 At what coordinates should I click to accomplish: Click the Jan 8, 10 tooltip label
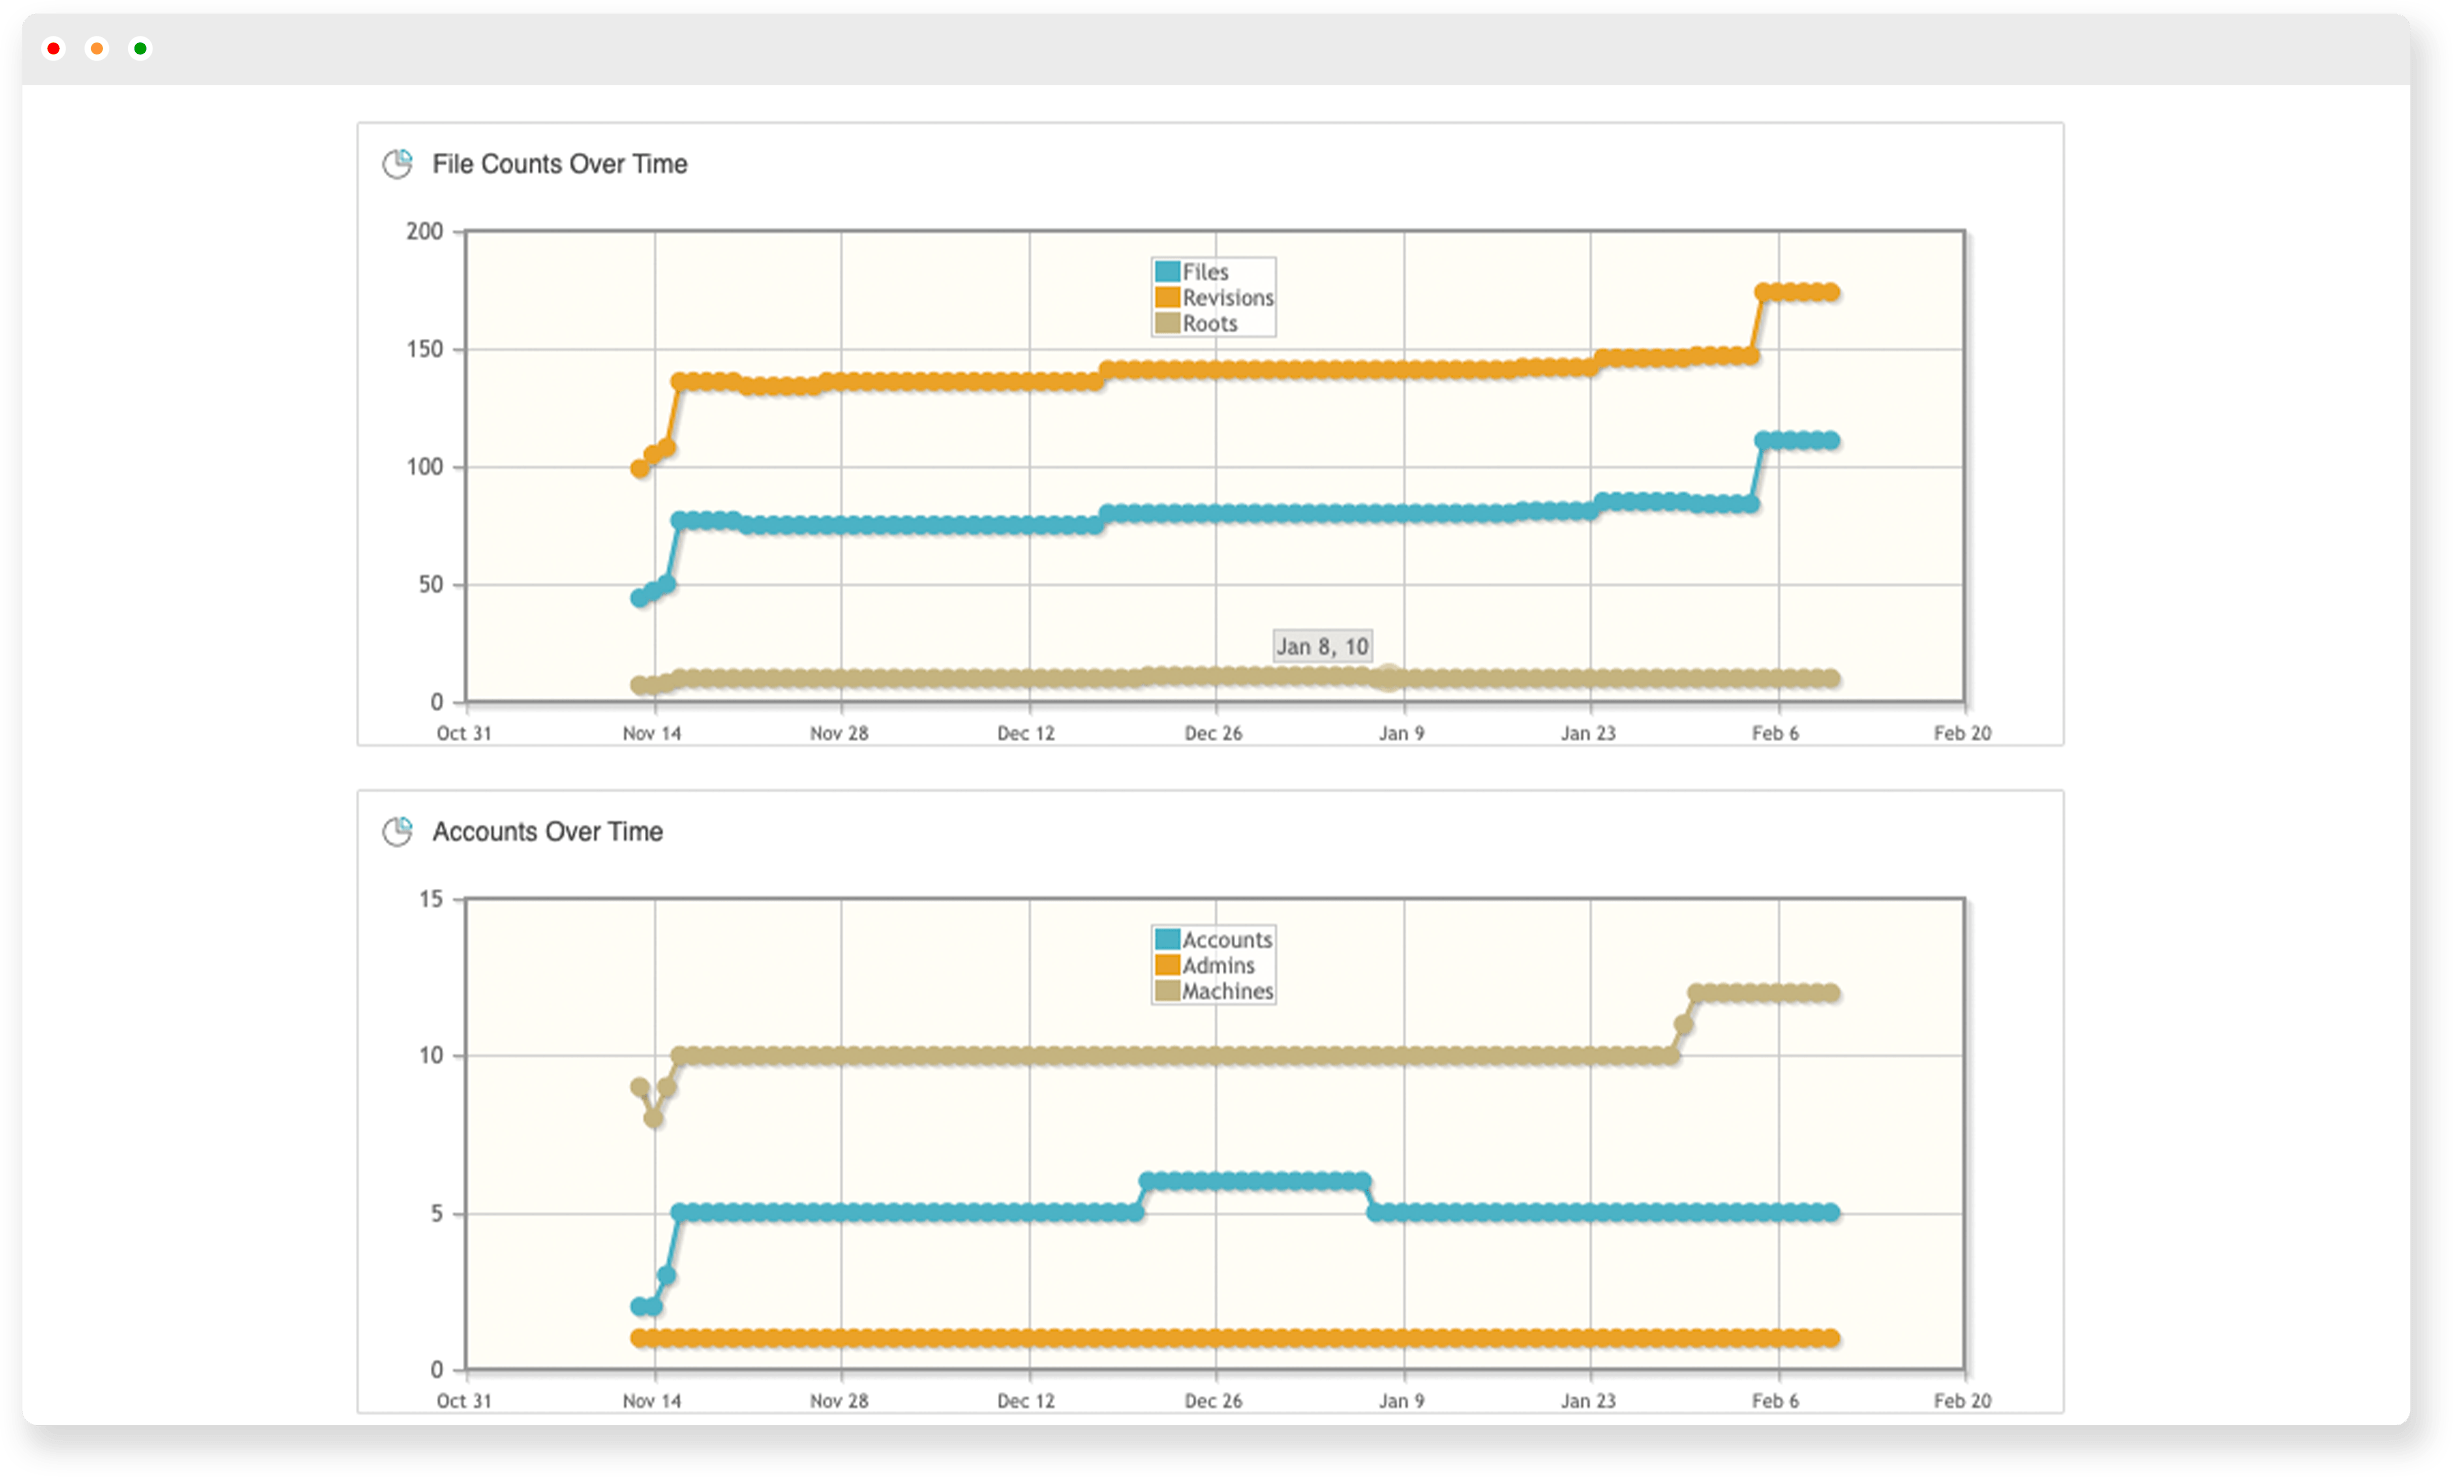point(1324,645)
